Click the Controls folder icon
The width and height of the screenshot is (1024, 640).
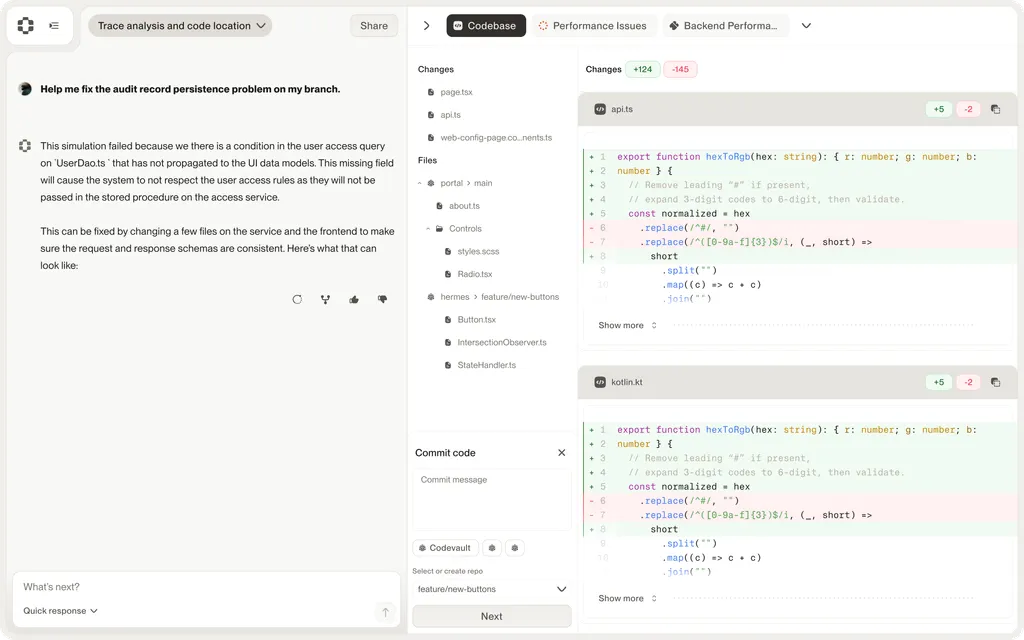[440, 229]
